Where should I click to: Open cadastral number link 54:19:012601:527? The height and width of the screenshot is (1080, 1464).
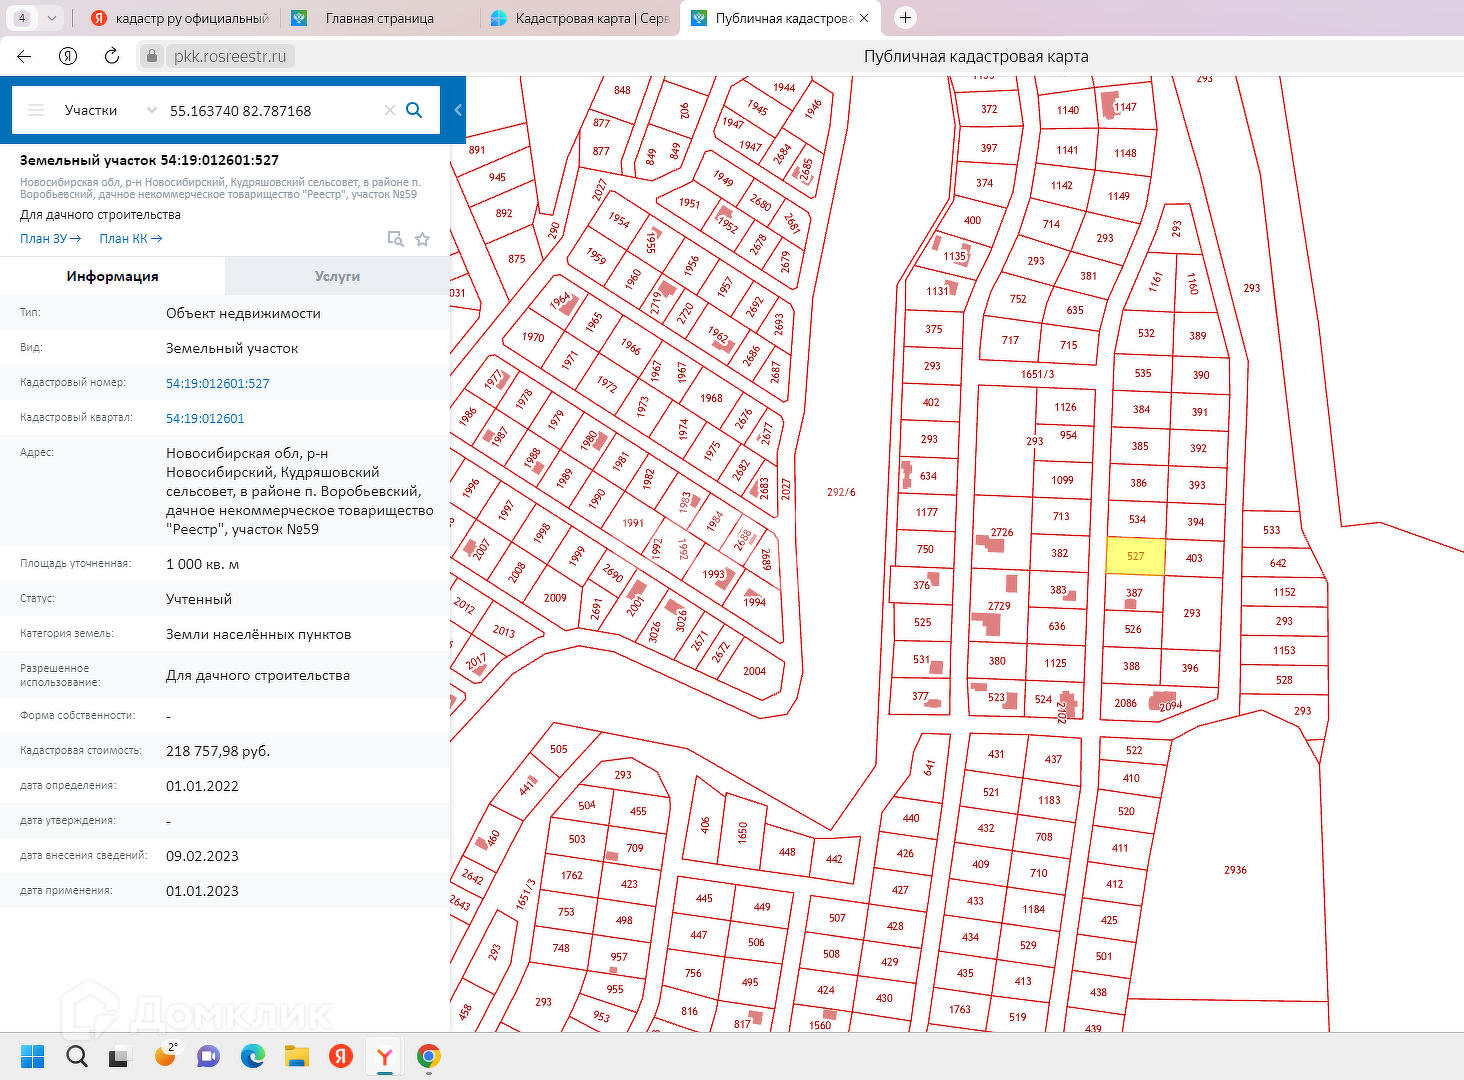(x=217, y=383)
